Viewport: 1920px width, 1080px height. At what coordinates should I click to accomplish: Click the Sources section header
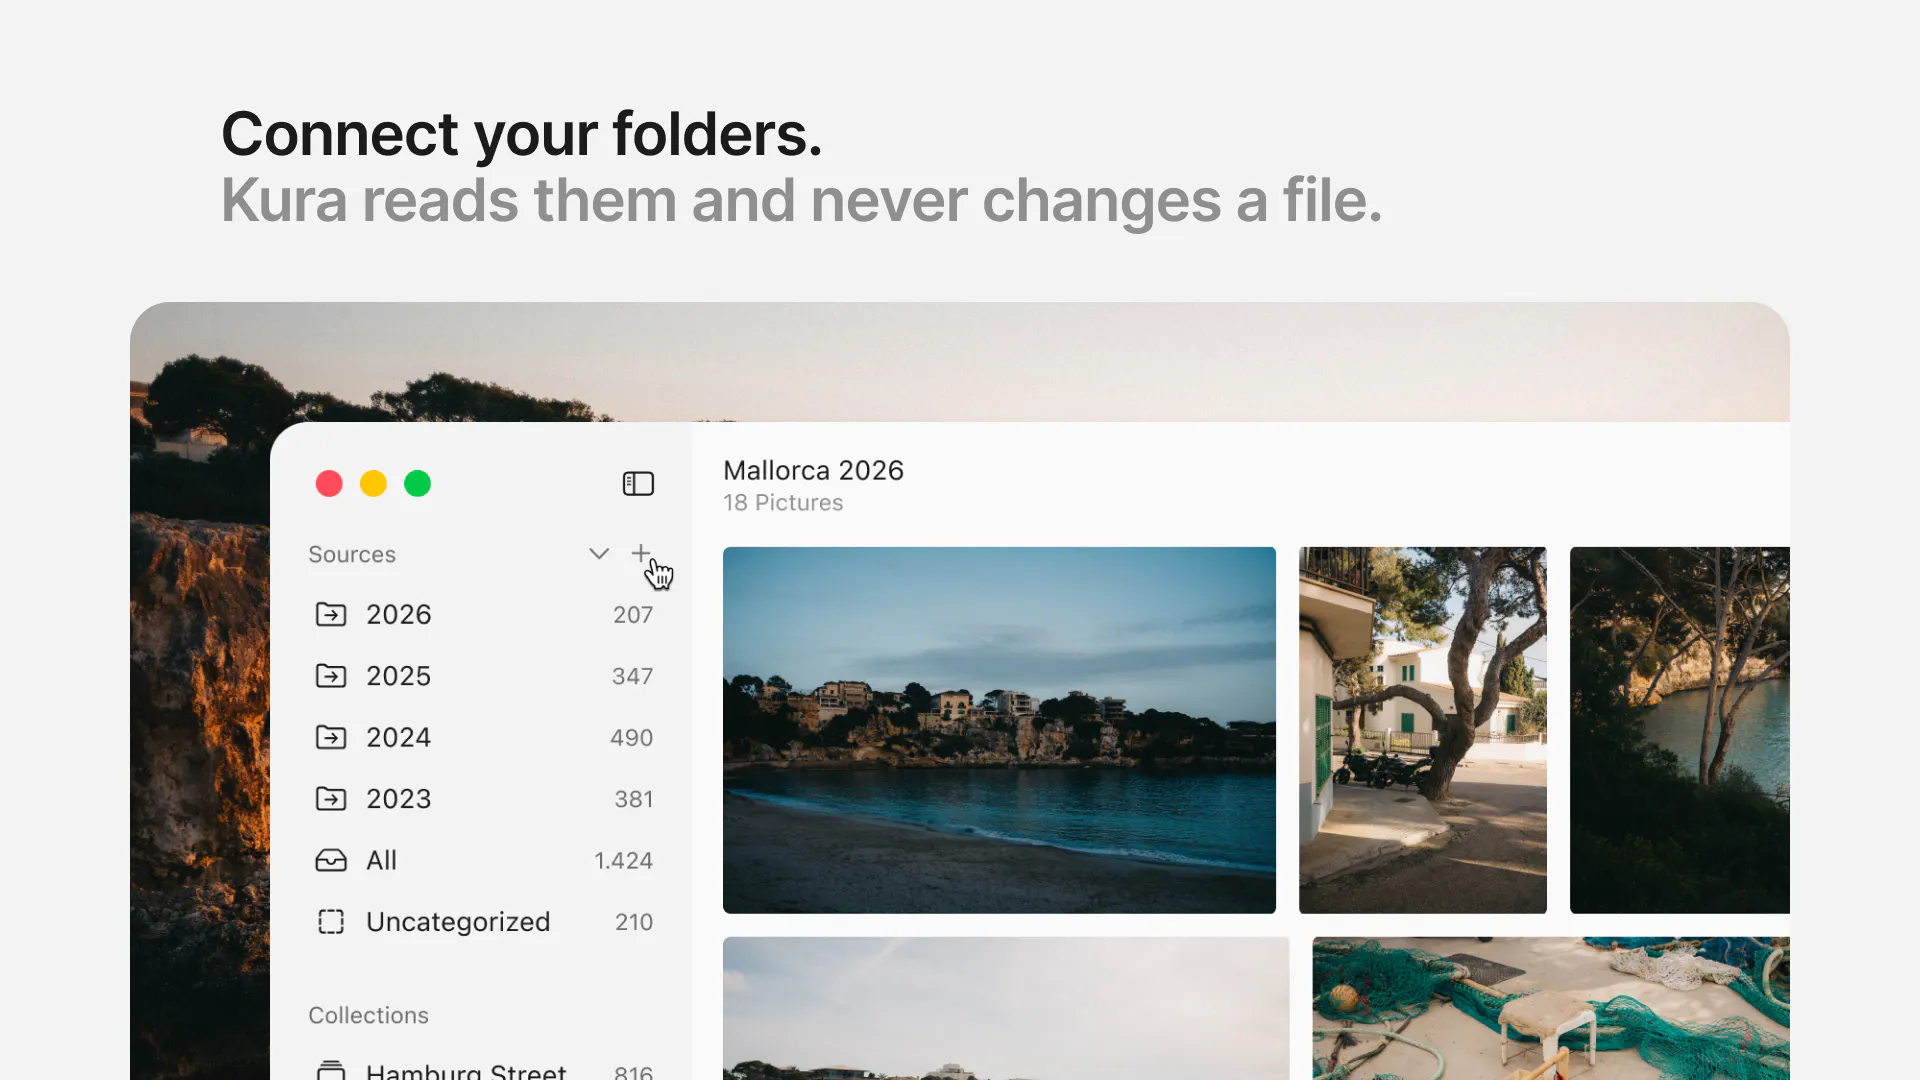352,554
